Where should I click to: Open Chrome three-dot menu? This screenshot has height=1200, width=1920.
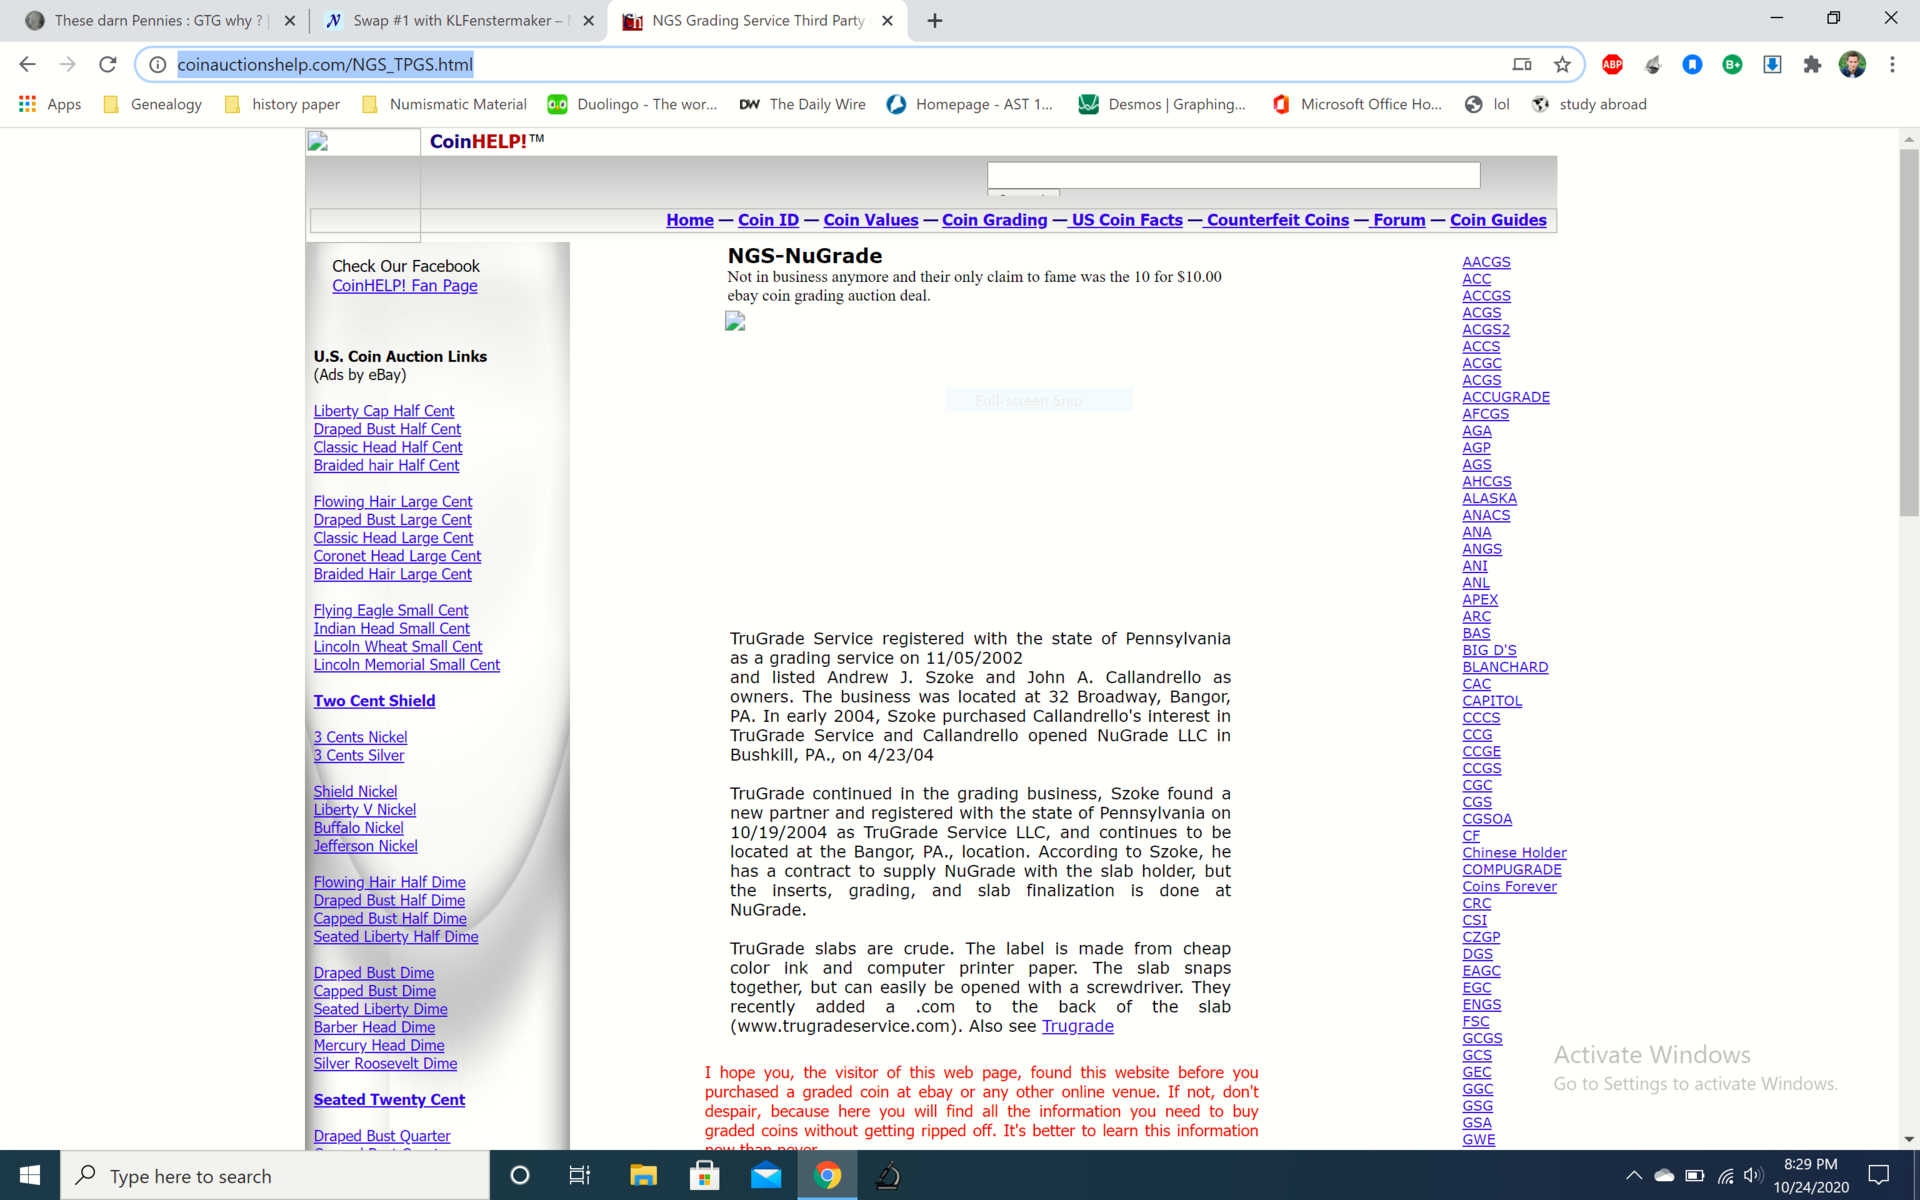1892,65
